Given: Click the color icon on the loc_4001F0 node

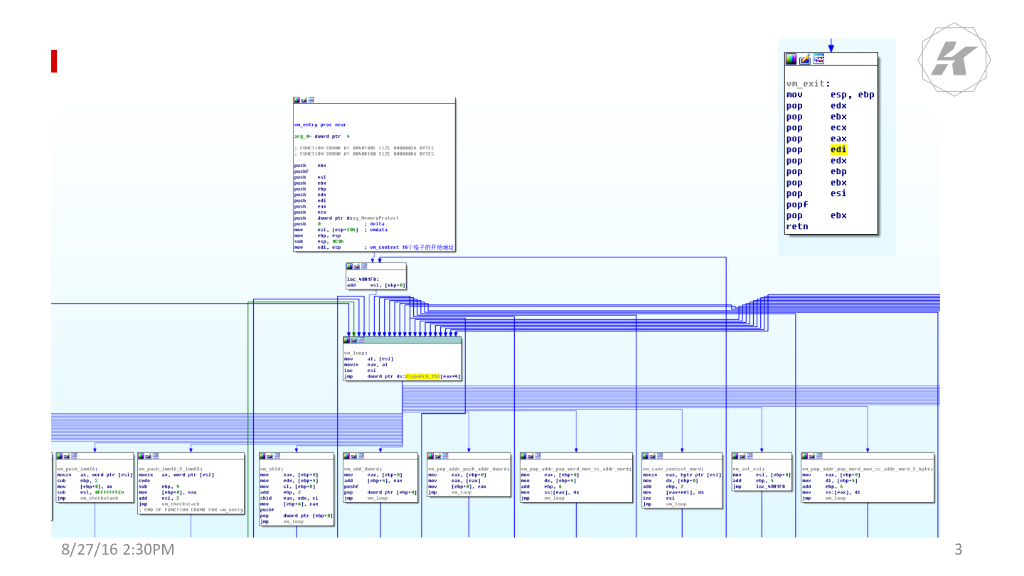Looking at the screenshot, I should pyautogui.click(x=350, y=267).
